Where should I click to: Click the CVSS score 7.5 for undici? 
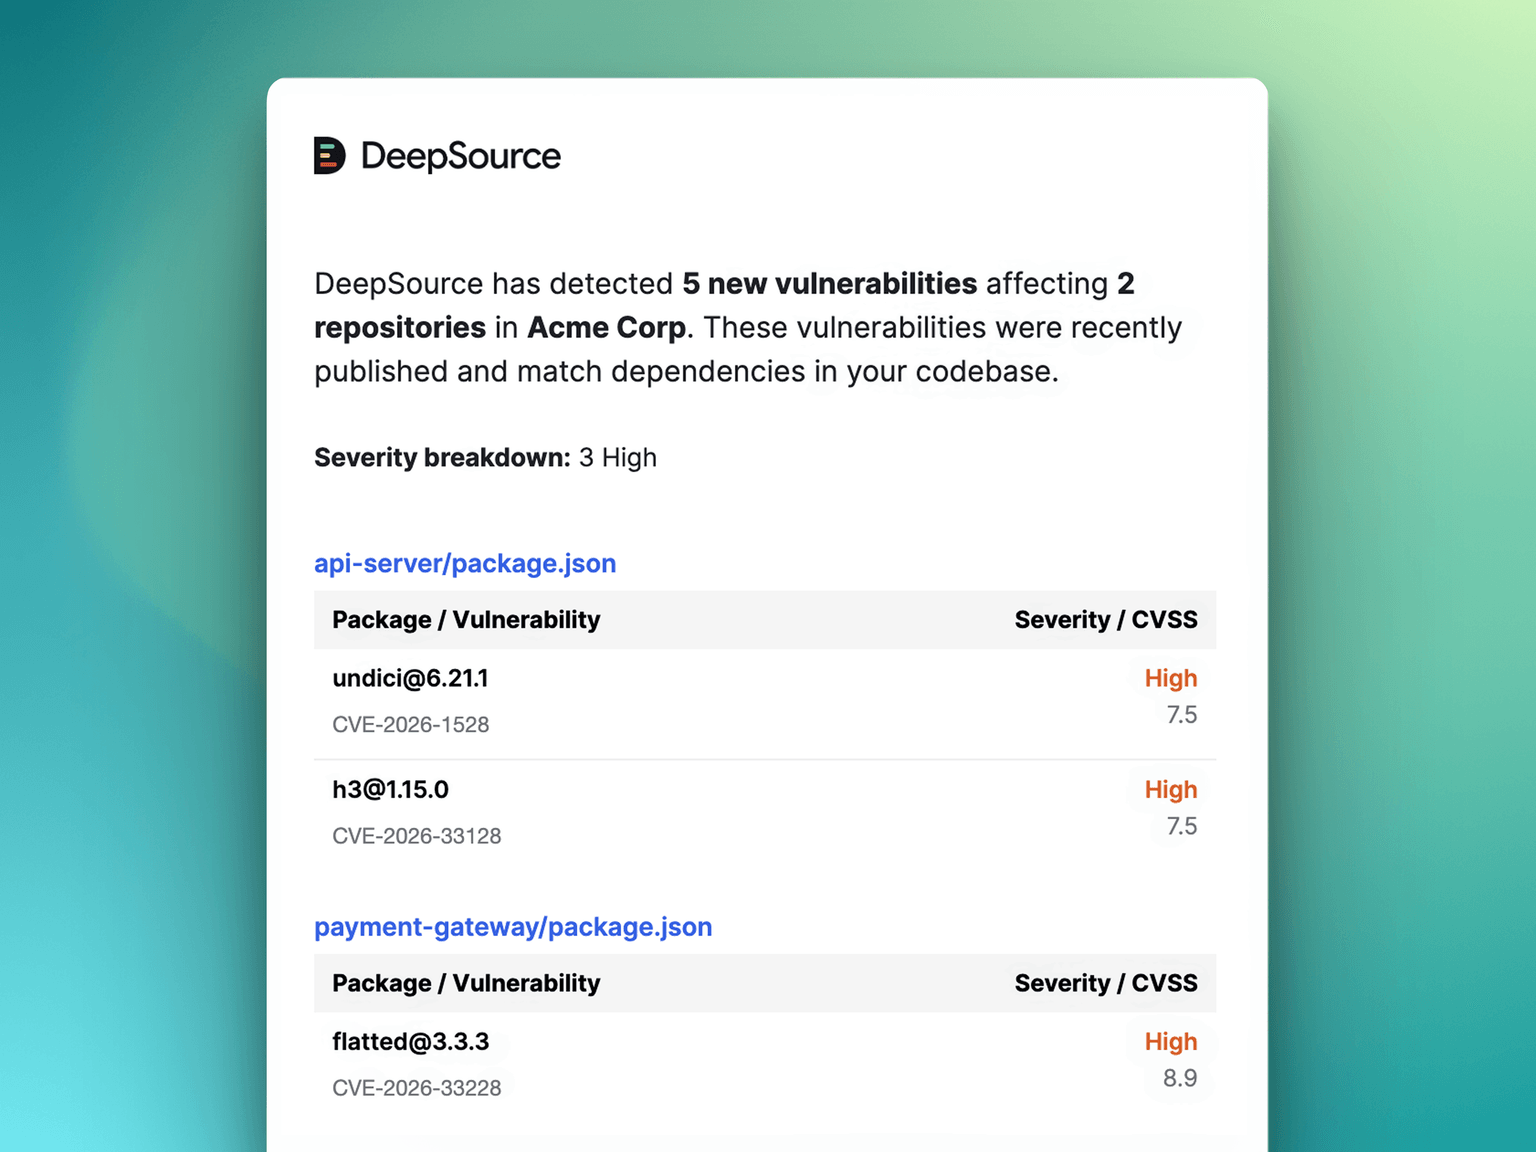[1182, 714]
